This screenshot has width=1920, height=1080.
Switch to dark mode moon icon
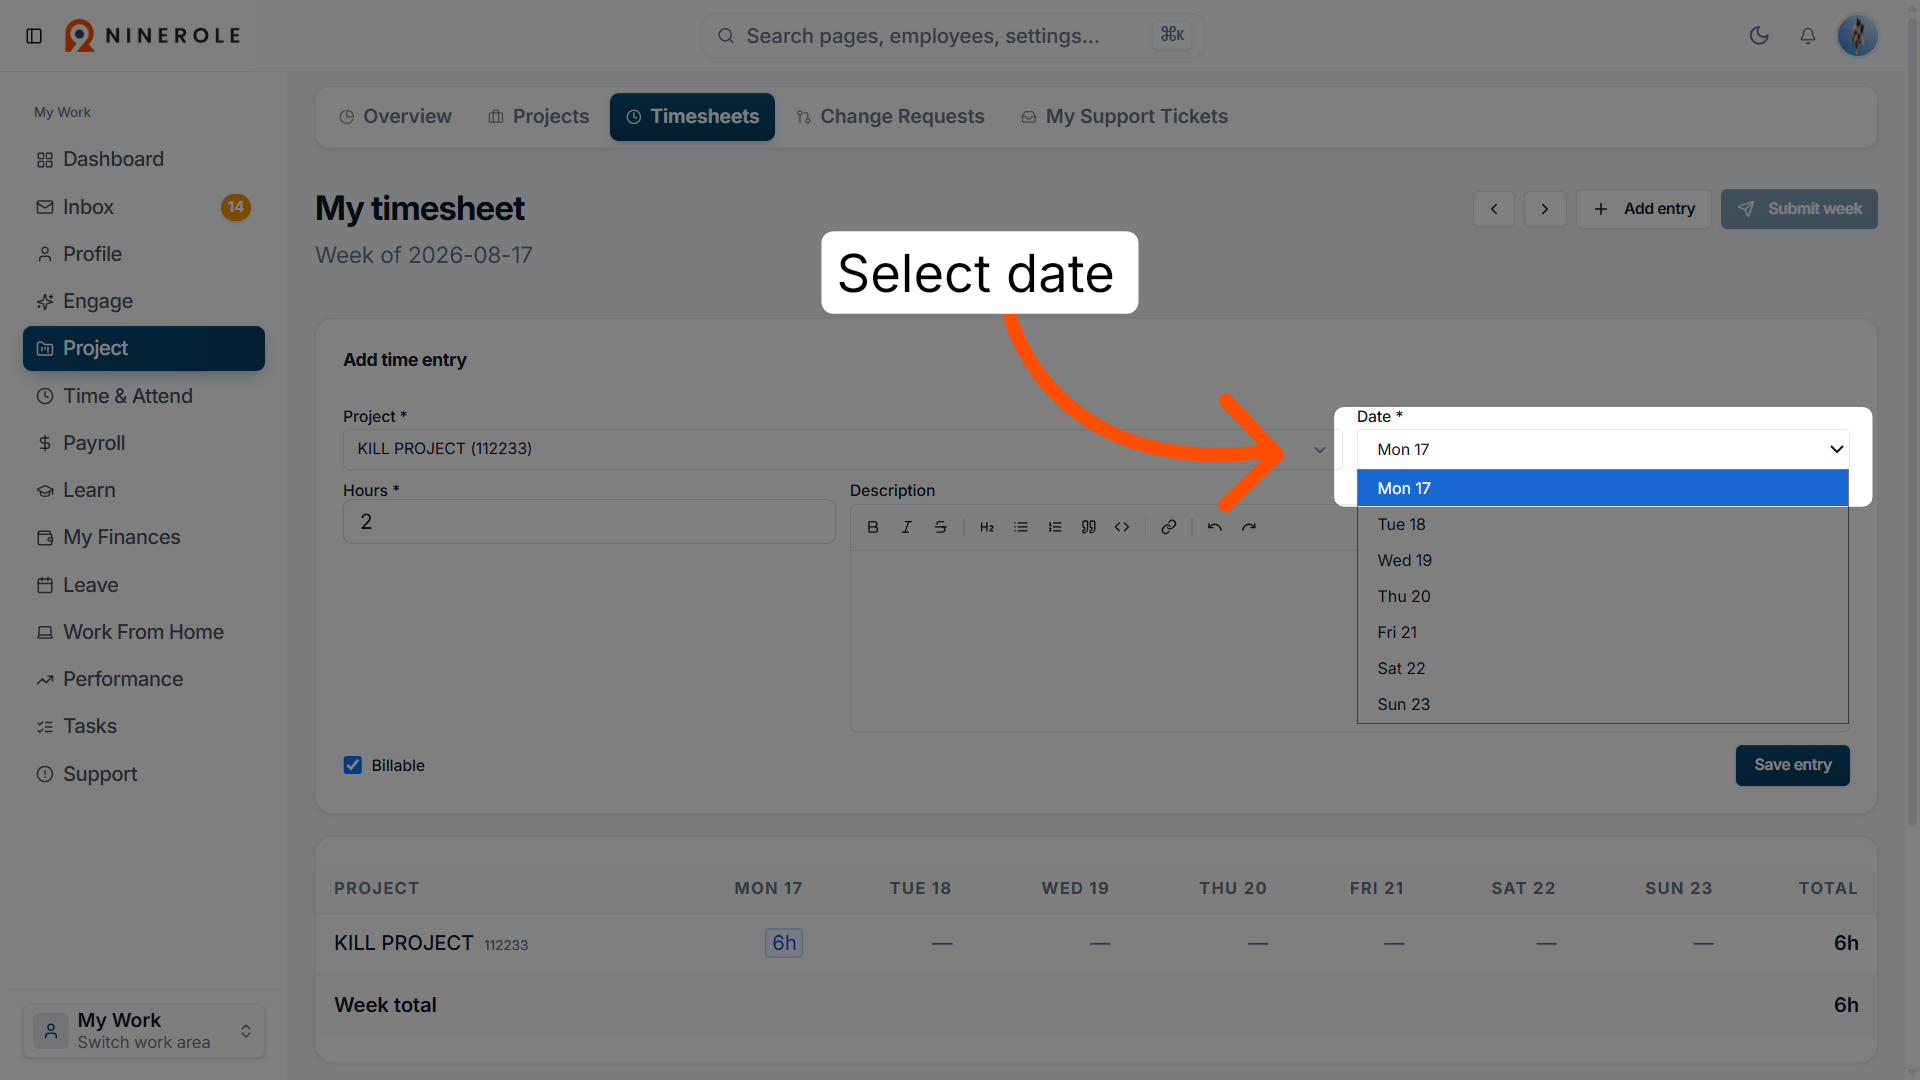pos(1759,36)
